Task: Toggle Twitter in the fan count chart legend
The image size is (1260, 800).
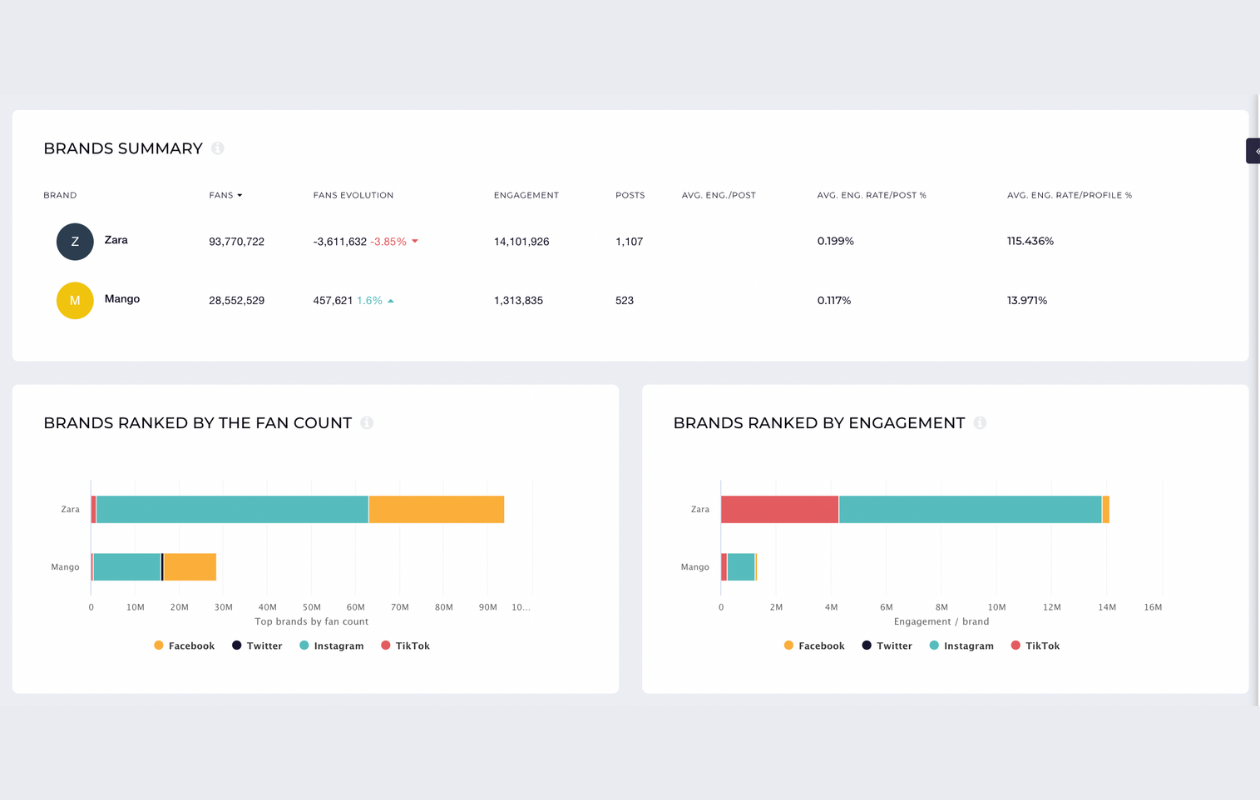Action: coord(257,646)
